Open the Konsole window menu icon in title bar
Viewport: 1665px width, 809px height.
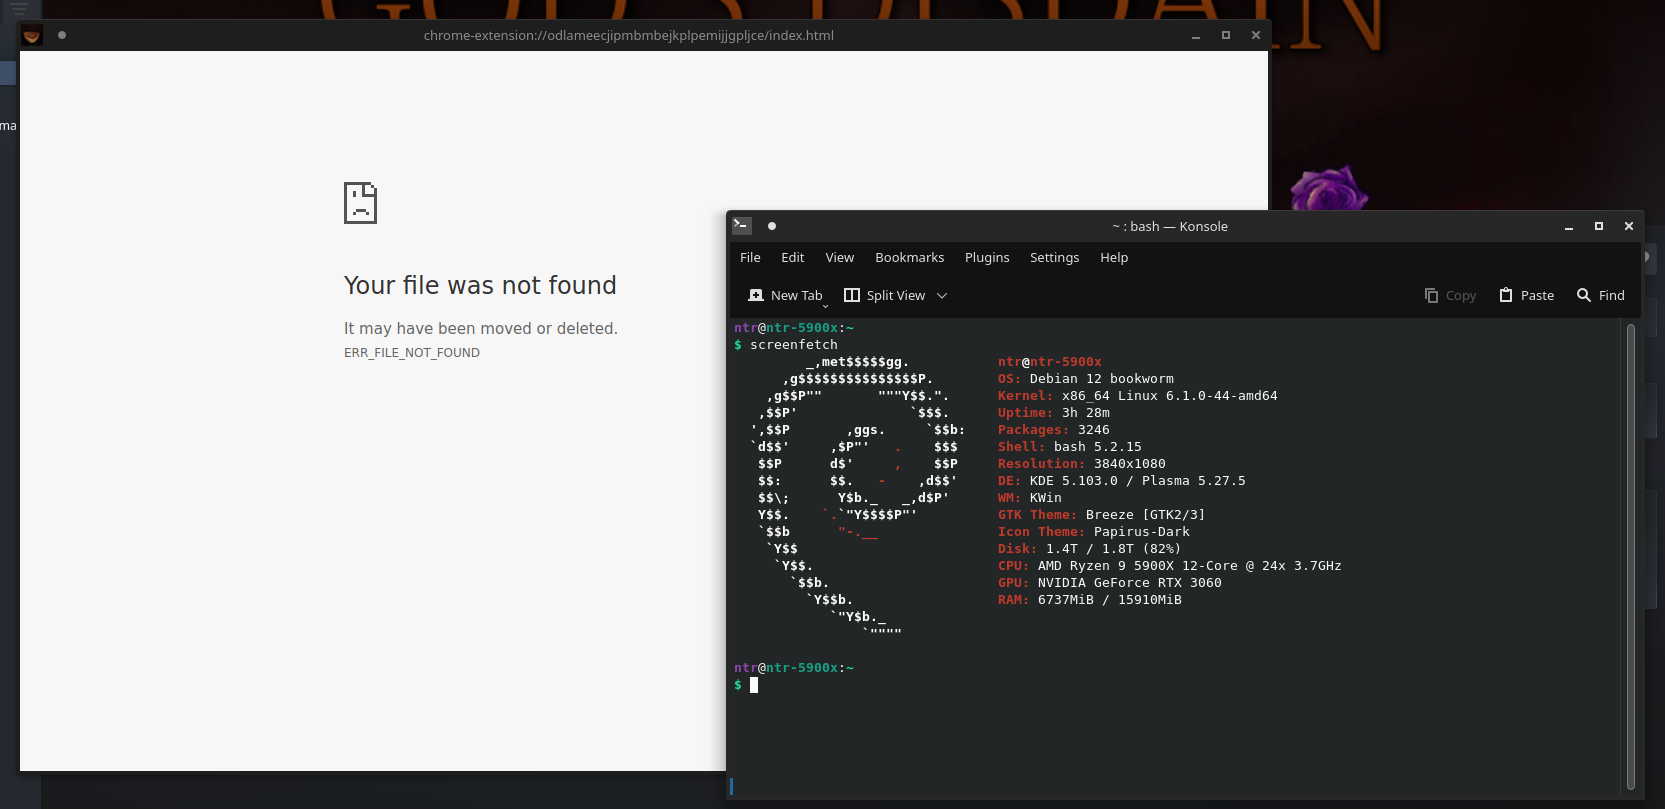[x=742, y=226]
